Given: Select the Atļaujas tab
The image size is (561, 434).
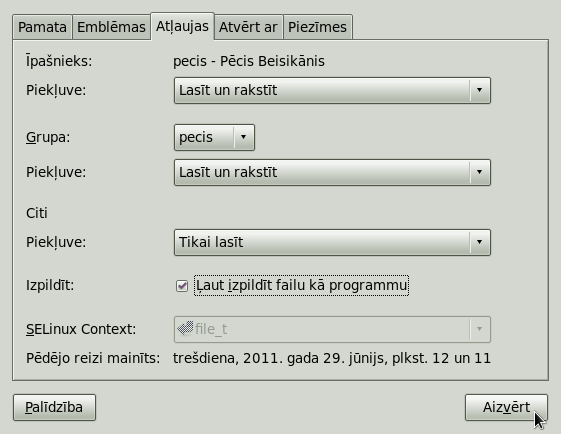Looking at the screenshot, I should click(x=182, y=26).
